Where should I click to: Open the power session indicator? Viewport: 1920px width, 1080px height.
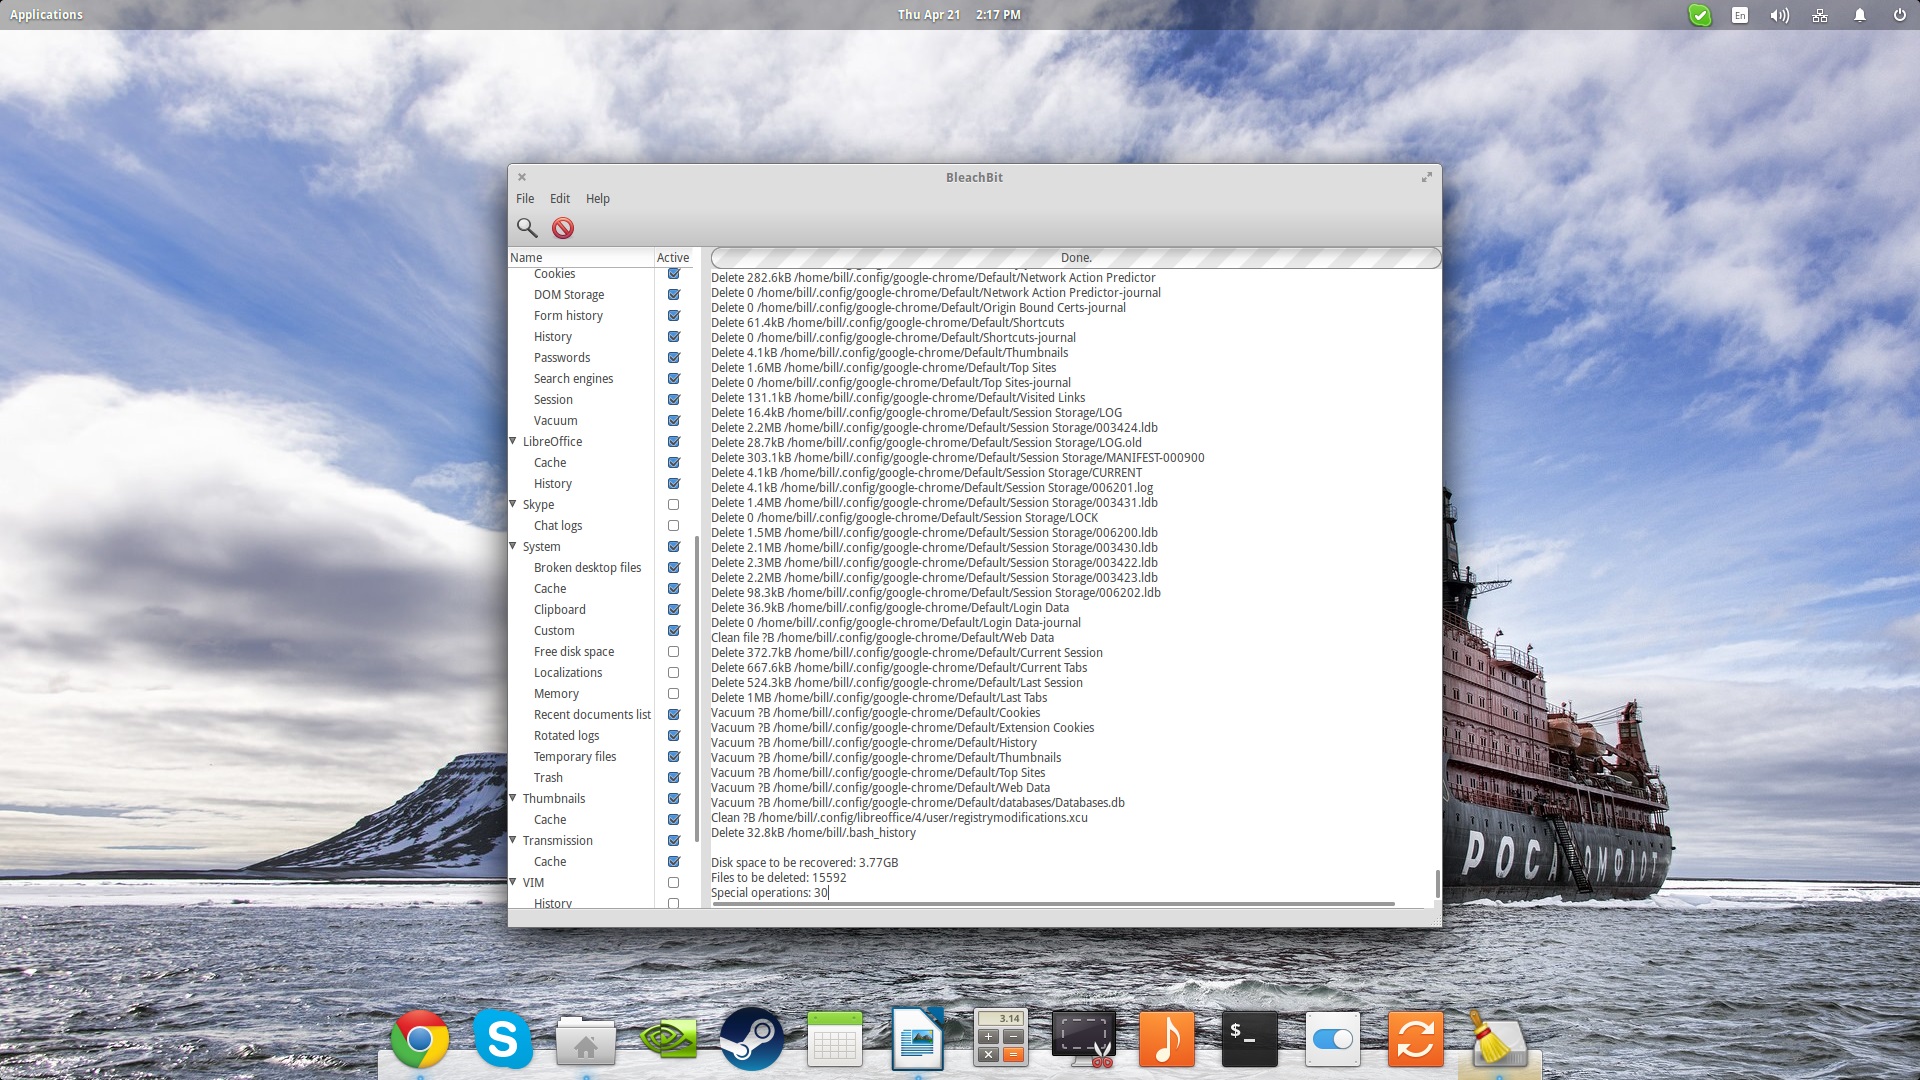point(1900,15)
